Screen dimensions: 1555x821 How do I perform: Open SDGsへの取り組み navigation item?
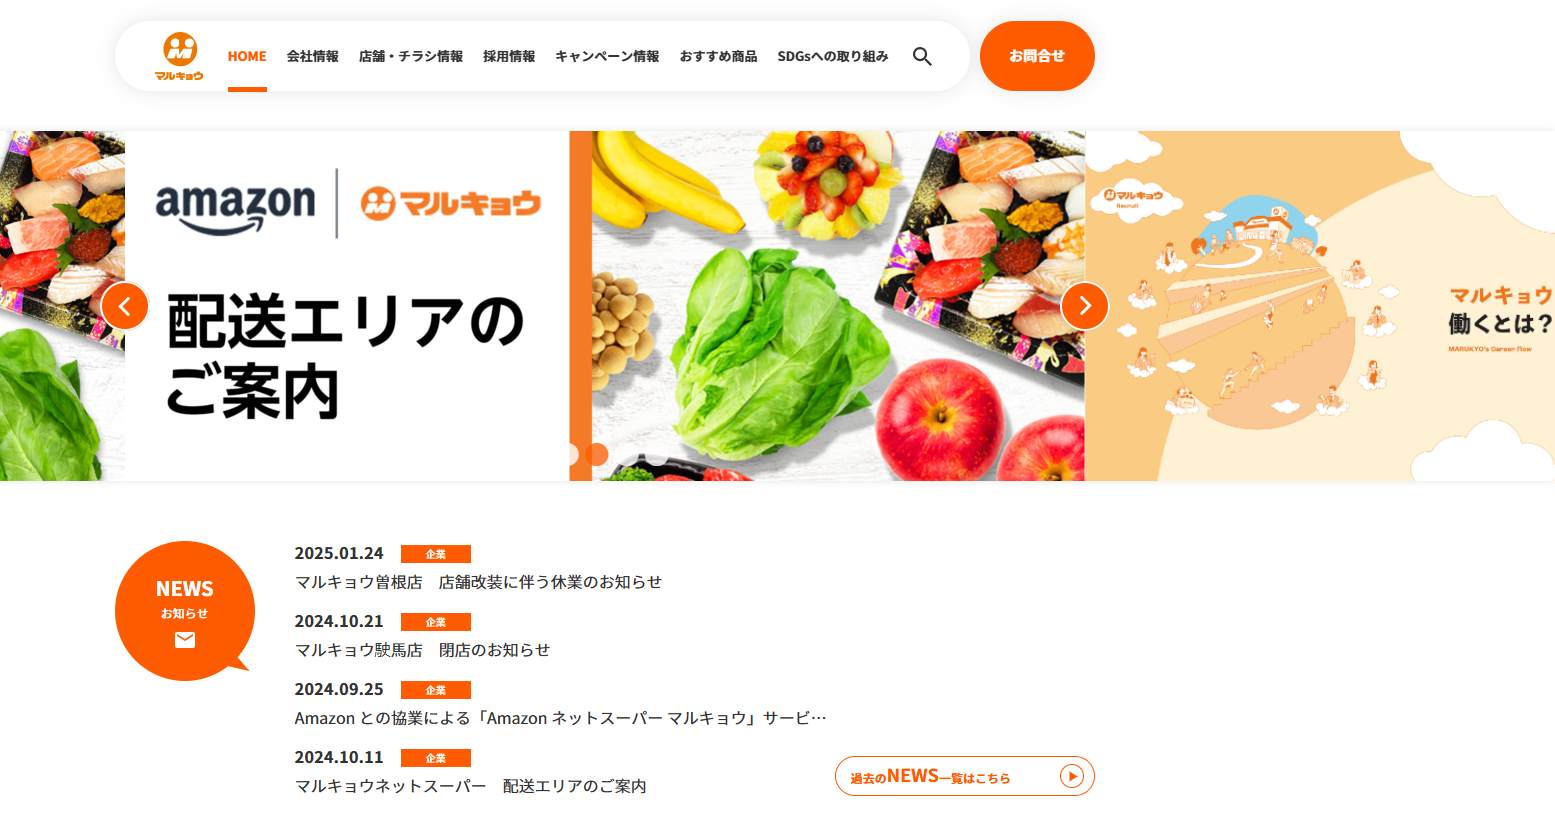(x=833, y=57)
